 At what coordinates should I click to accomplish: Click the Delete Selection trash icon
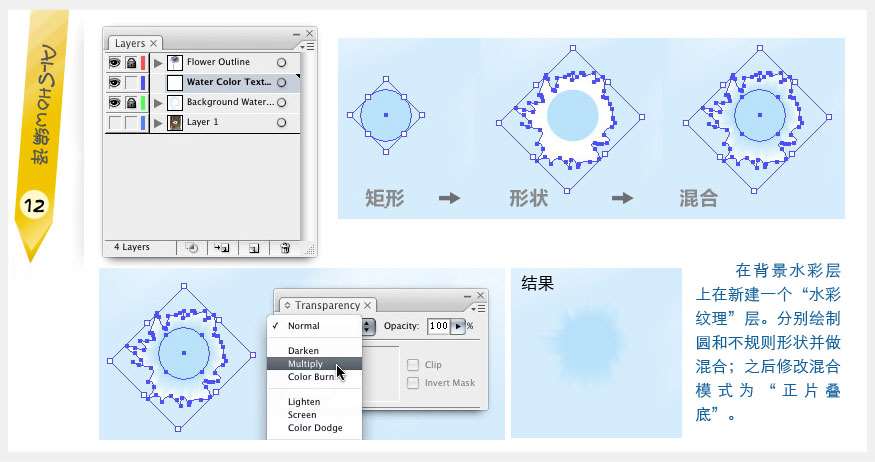[285, 248]
